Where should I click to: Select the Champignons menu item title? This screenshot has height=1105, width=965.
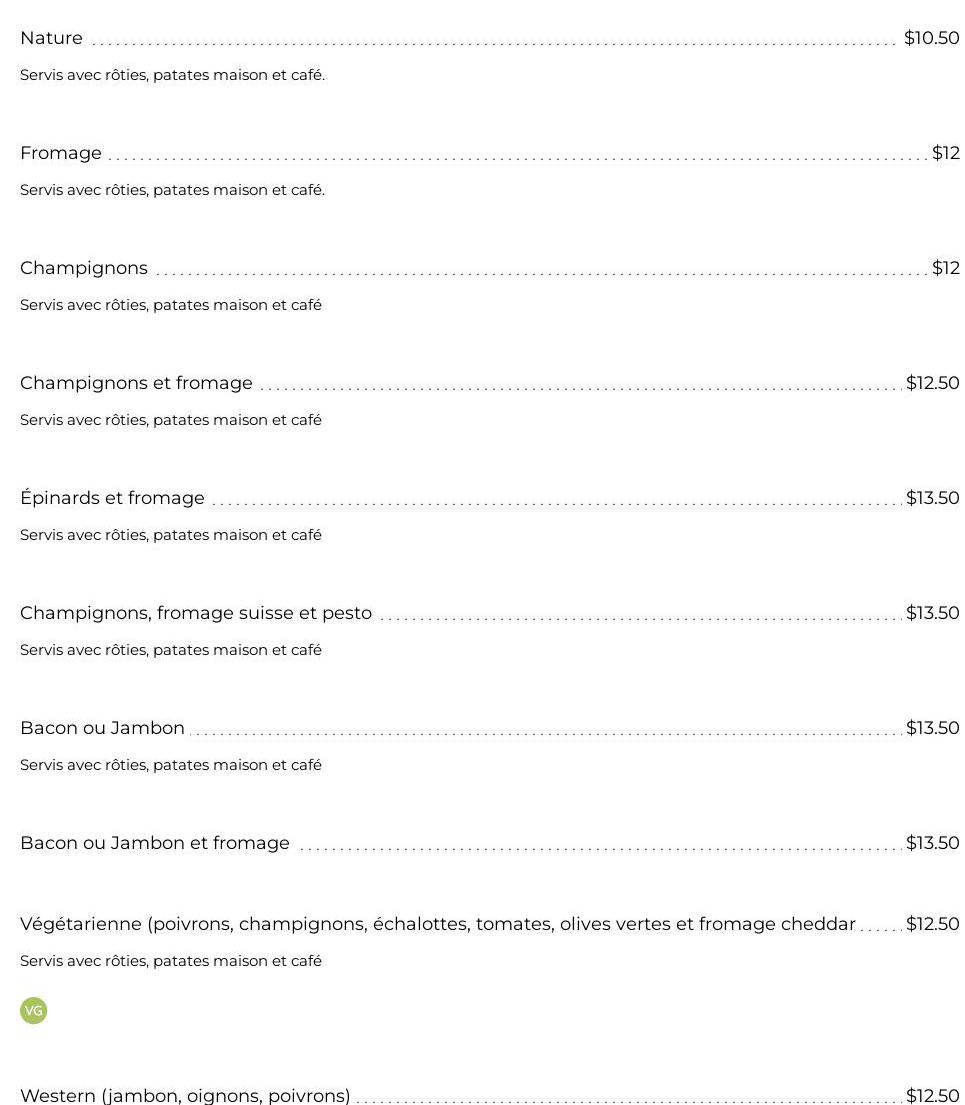(x=84, y=268)
